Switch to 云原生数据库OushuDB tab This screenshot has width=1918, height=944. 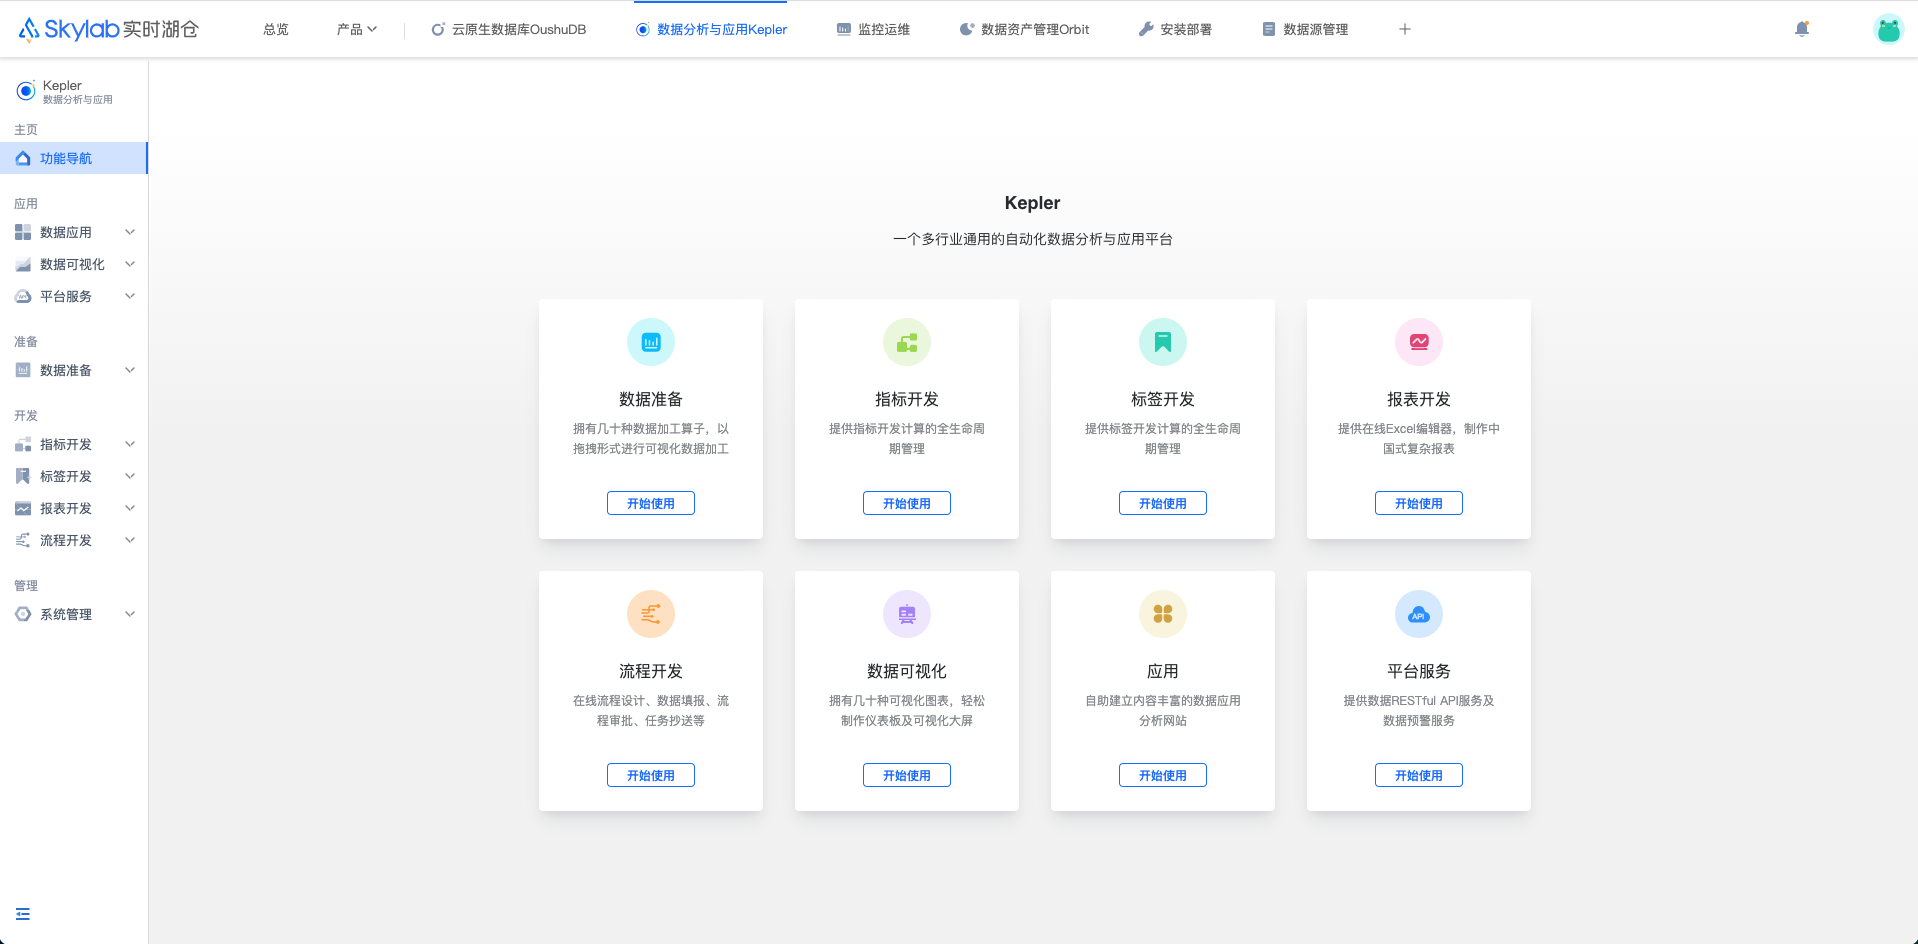(508, 29)
